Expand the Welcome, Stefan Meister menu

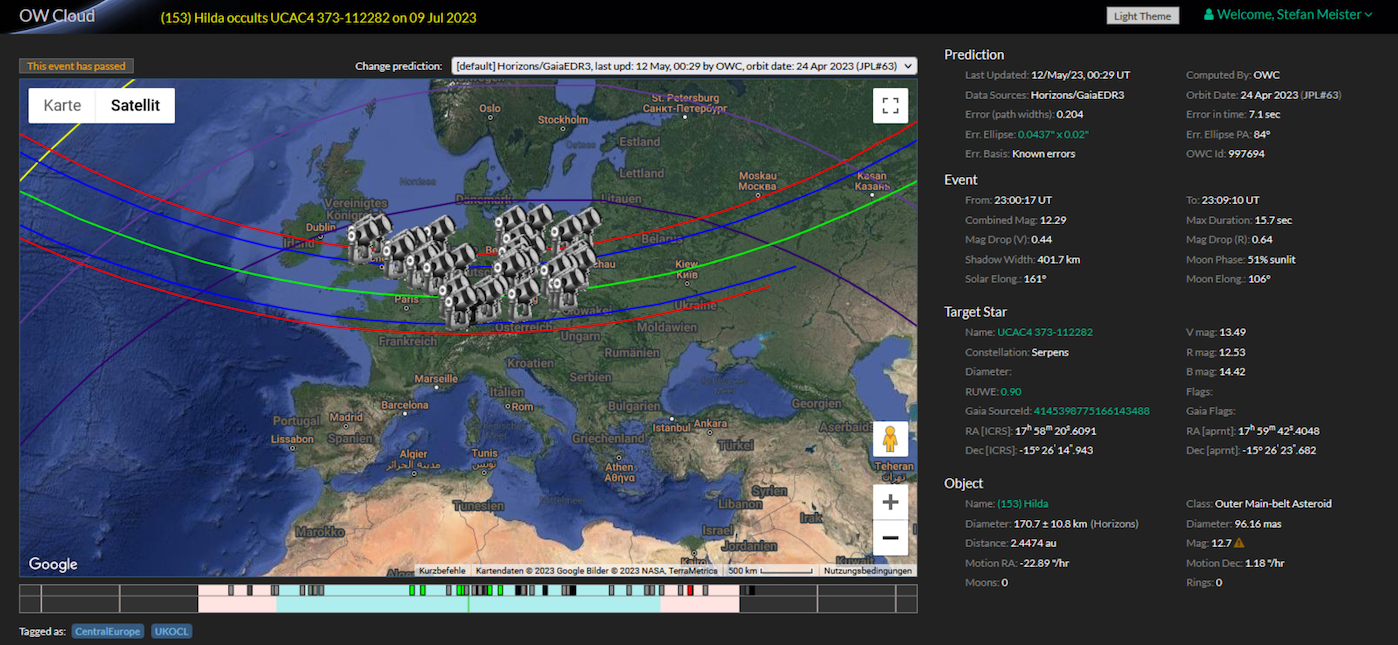point(1295,15)
